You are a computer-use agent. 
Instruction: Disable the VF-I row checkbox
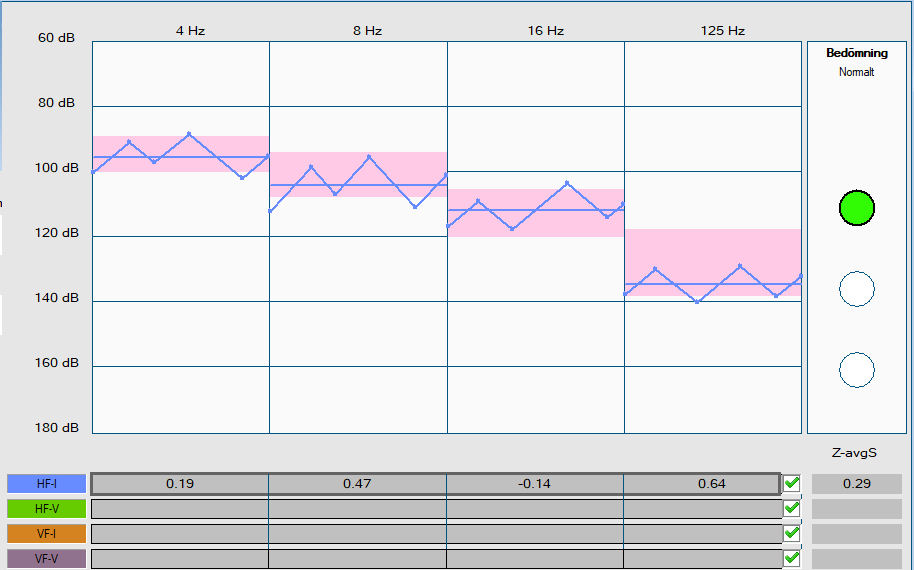pos(792,534)
